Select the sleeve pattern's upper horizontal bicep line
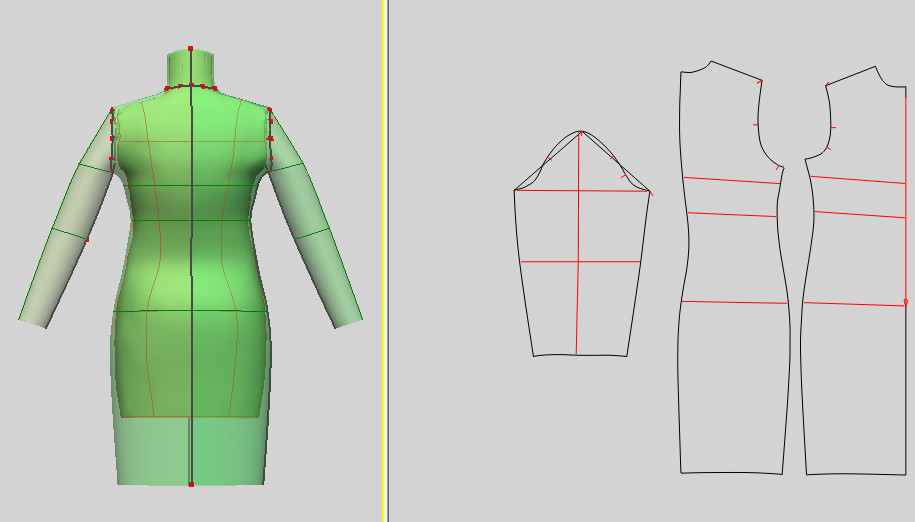Viewport: 915px width, 522px height. pyautogui.click(x=582, y=191)
